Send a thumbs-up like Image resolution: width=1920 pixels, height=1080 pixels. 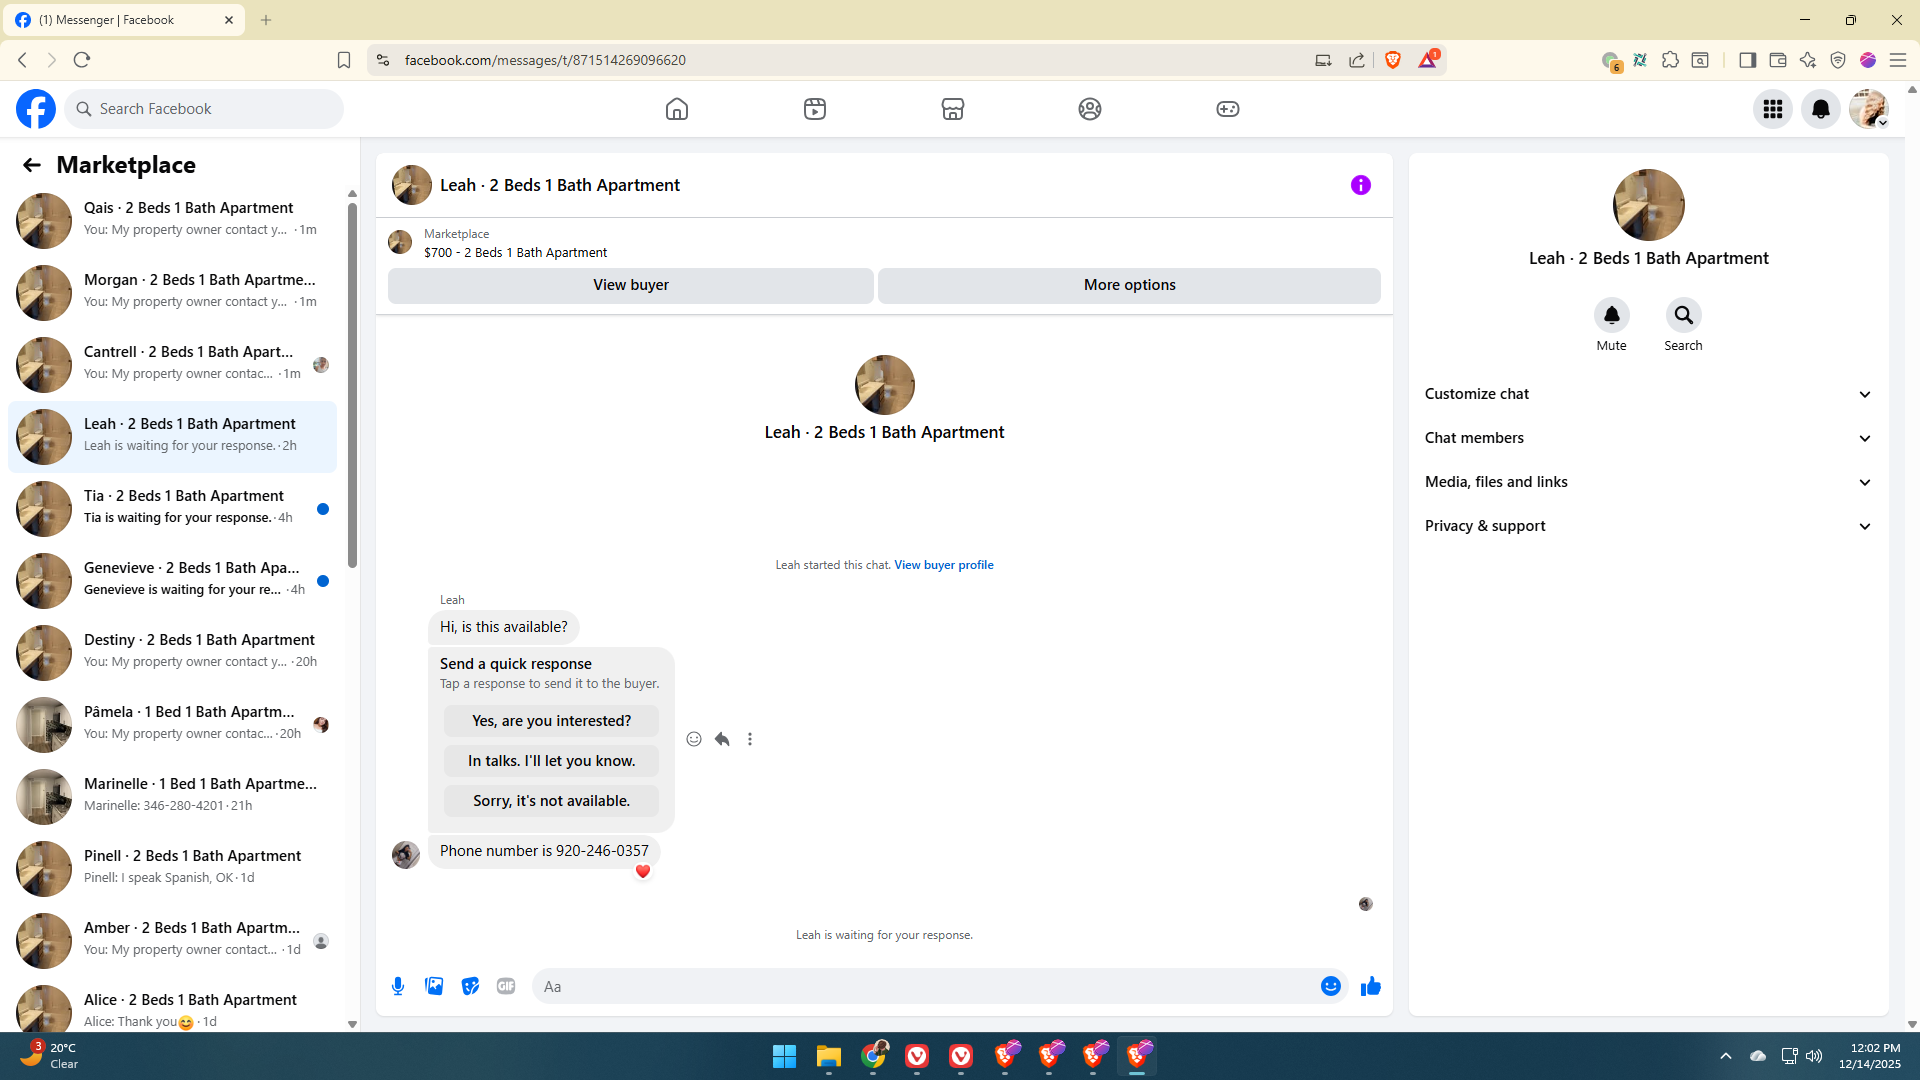click(x=1370, y=986)
